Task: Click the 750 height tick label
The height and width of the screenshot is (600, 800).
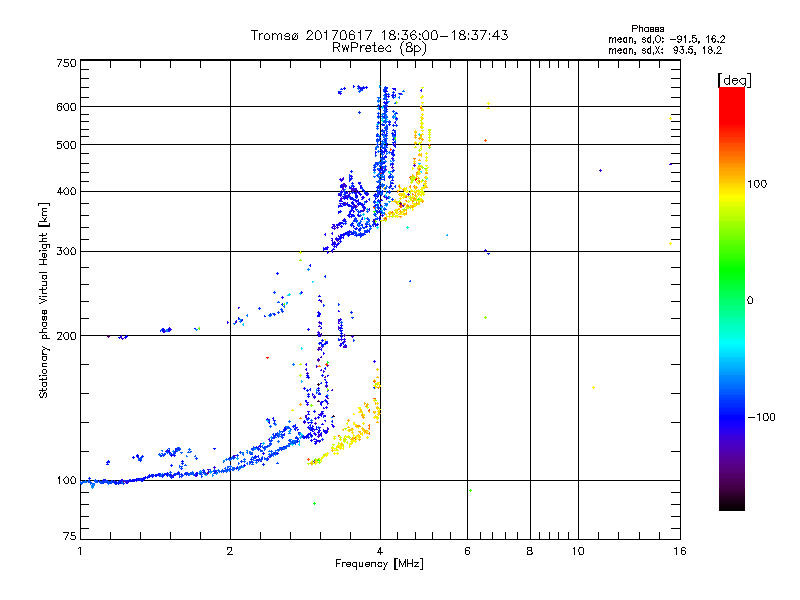Action: tap(66, 63)
